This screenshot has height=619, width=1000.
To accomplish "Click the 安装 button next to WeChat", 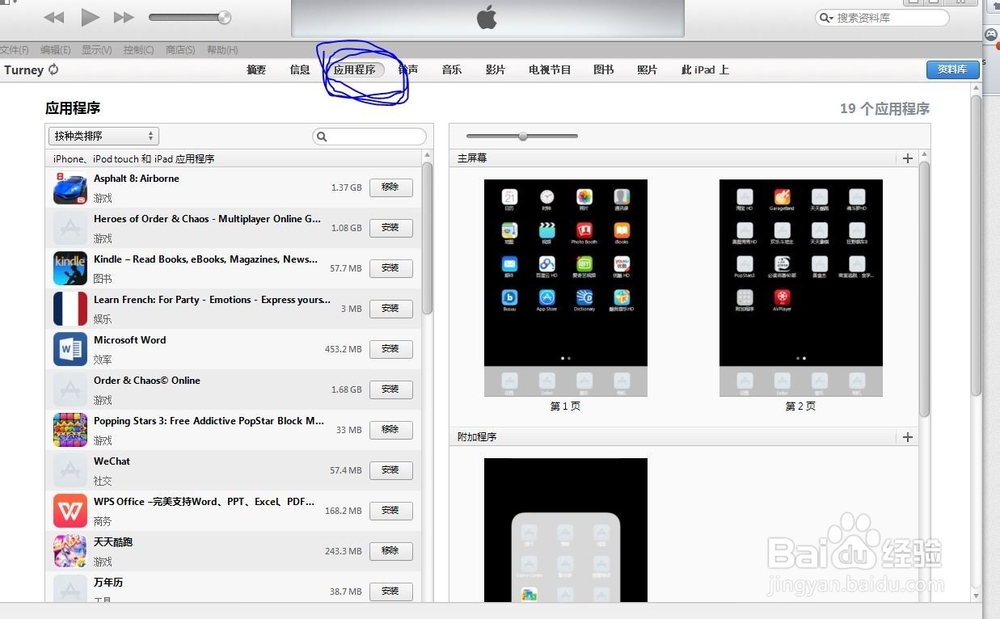I will 390,470.
